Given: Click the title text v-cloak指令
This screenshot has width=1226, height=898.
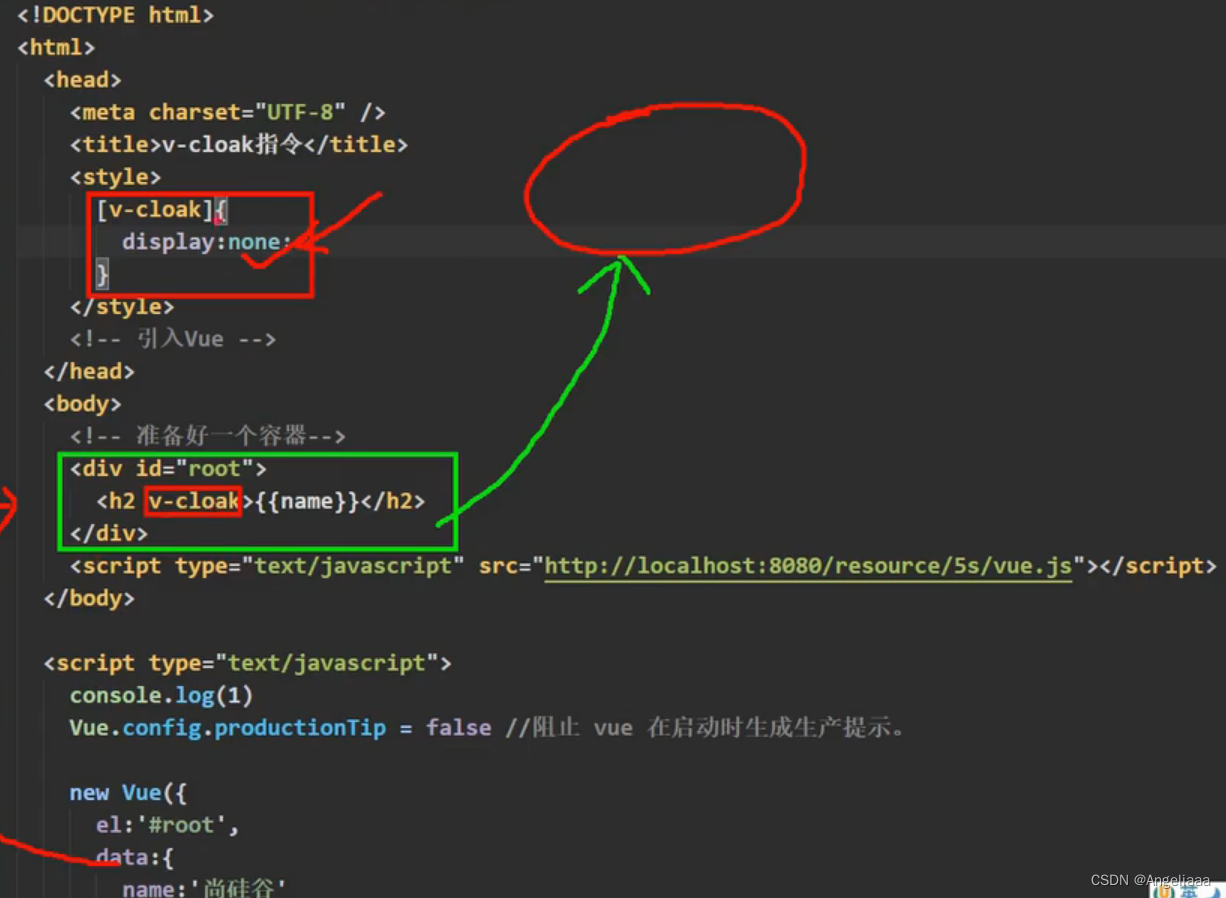Looking at the screenshot, I should (231, 144).
